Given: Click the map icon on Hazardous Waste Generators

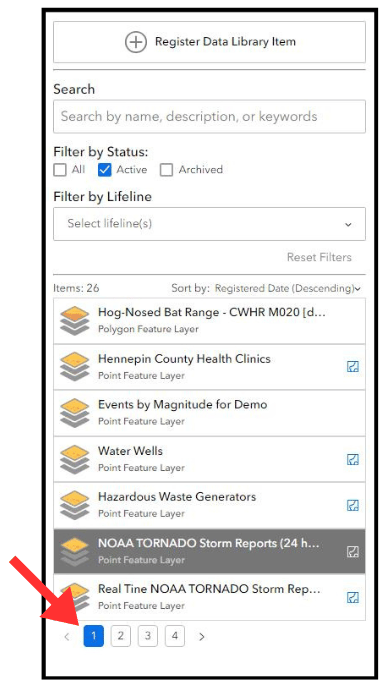Looking at the screenshot, I should click(353, 506).
